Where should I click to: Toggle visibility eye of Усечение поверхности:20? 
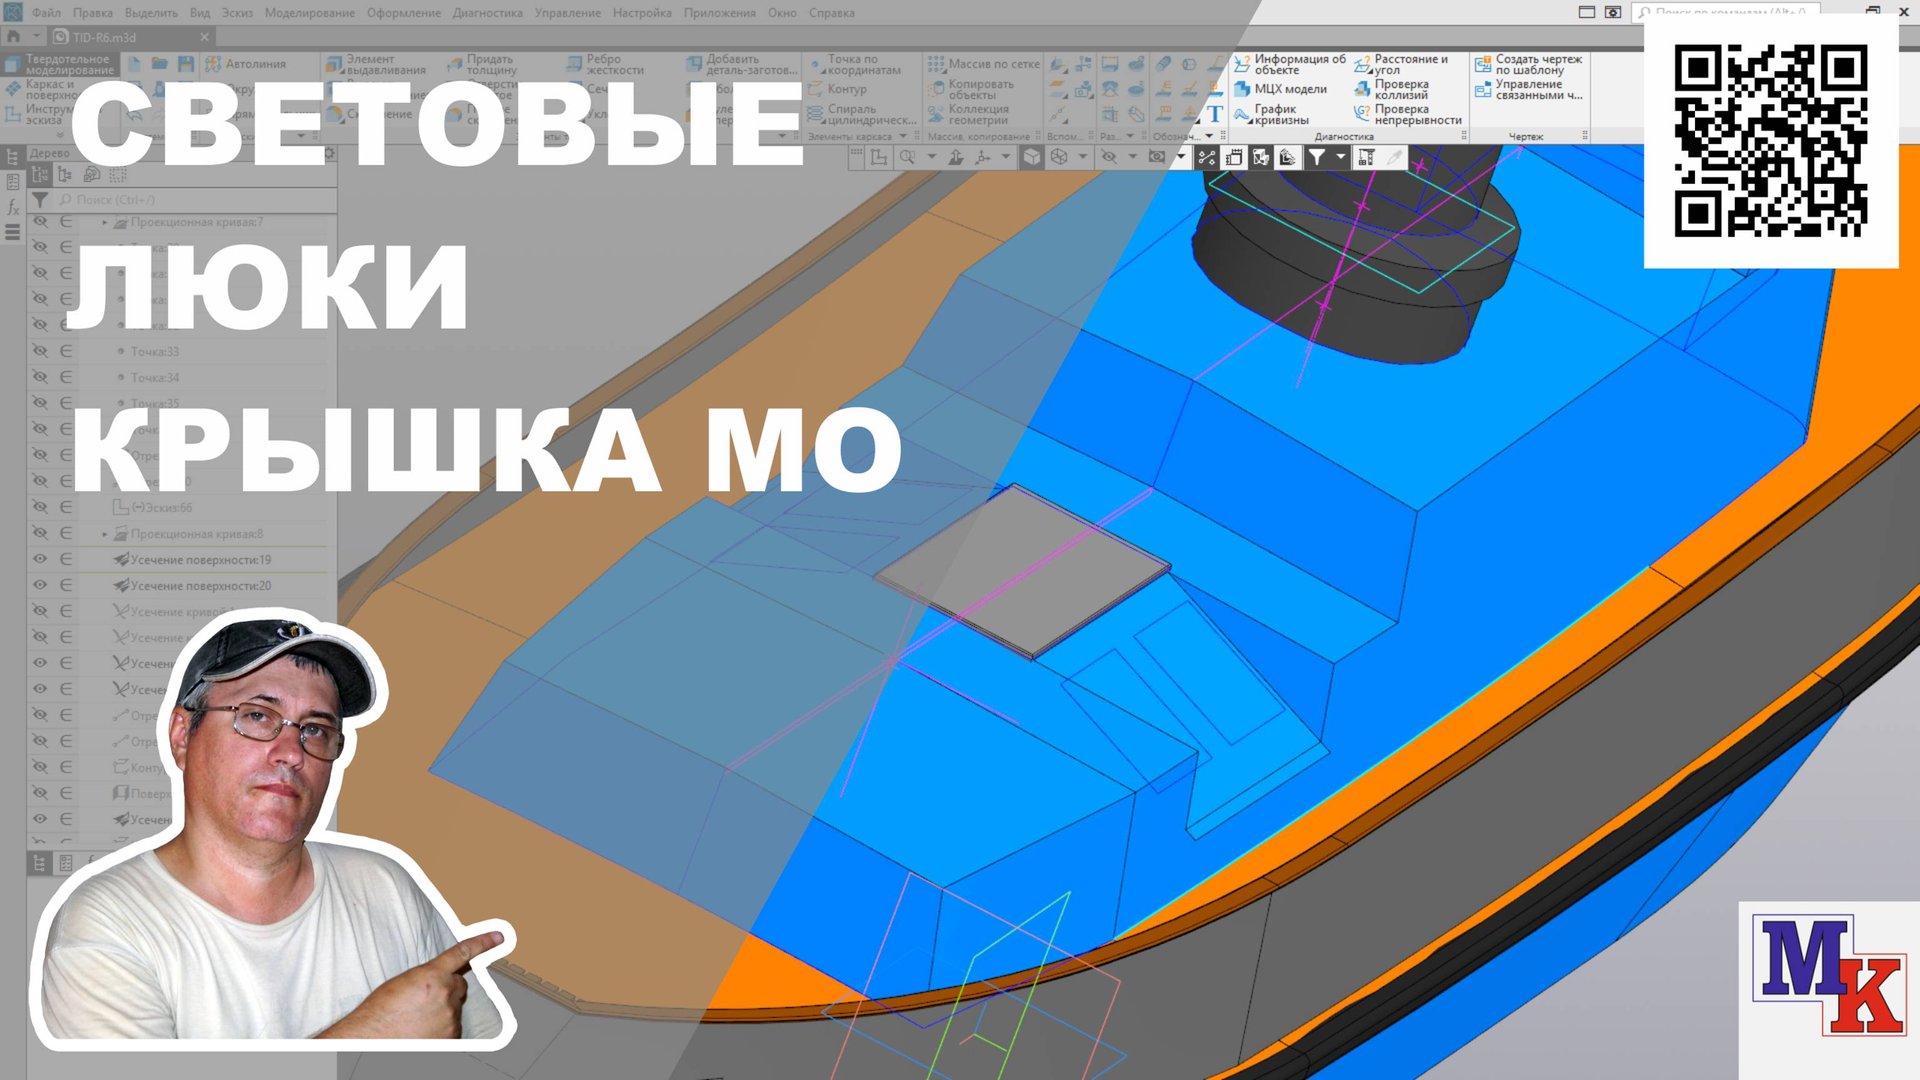click(x=40, y=585)
